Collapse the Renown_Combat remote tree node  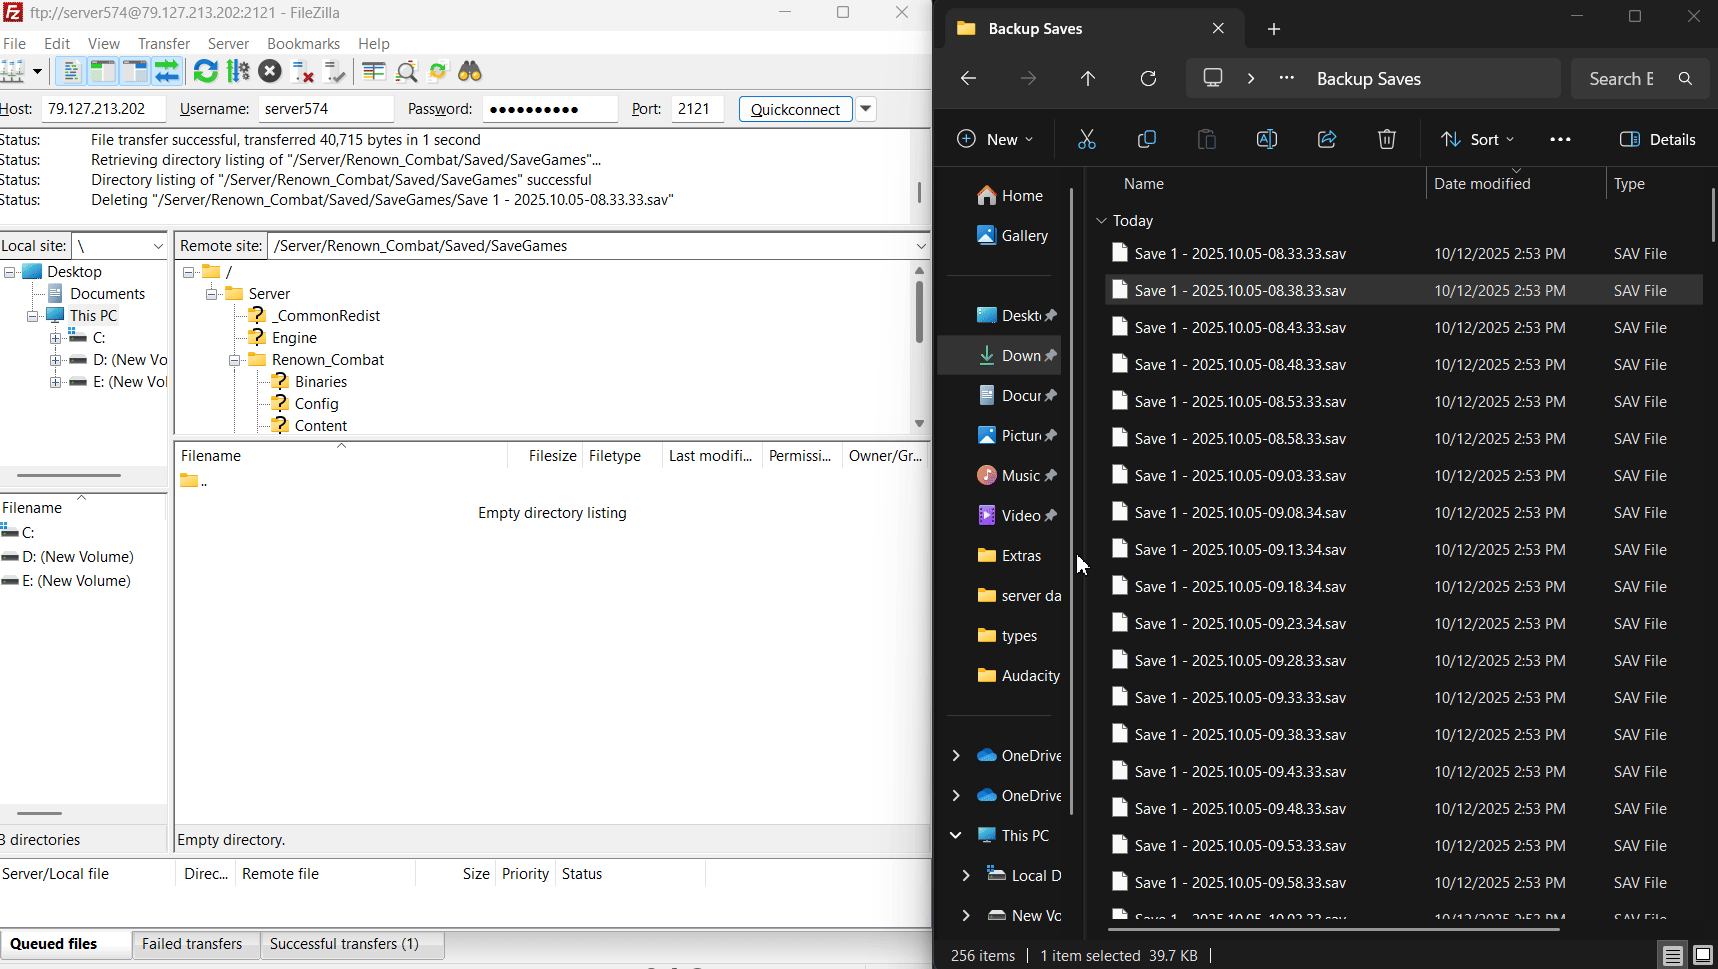(x=235, y=360)
